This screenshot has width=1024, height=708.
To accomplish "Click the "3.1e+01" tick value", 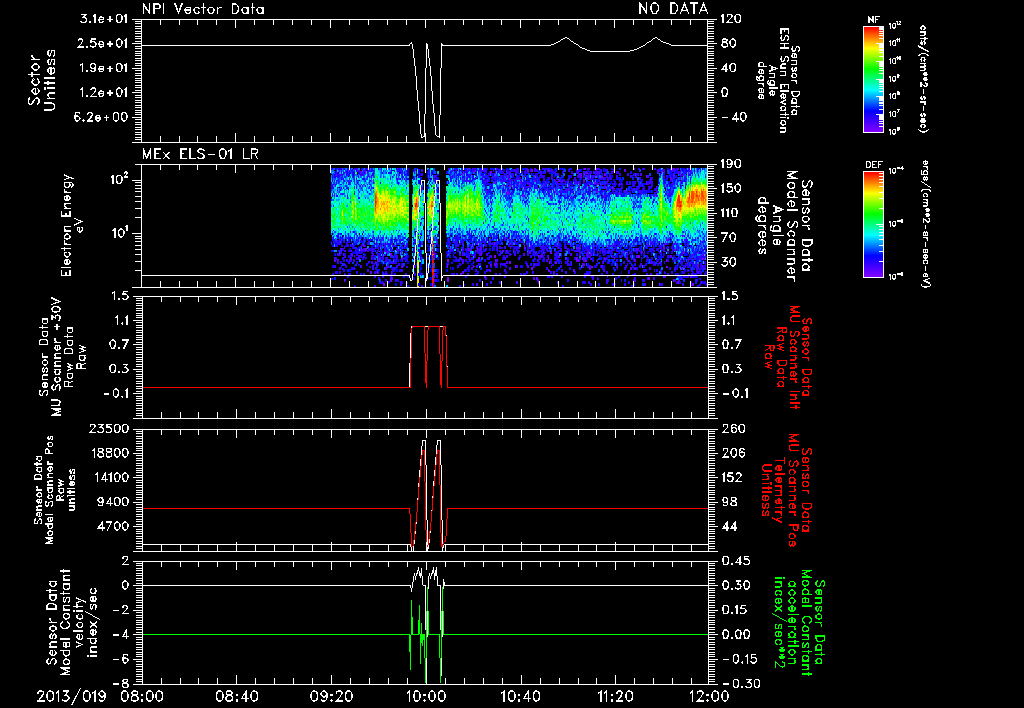I will coord(104,18).
